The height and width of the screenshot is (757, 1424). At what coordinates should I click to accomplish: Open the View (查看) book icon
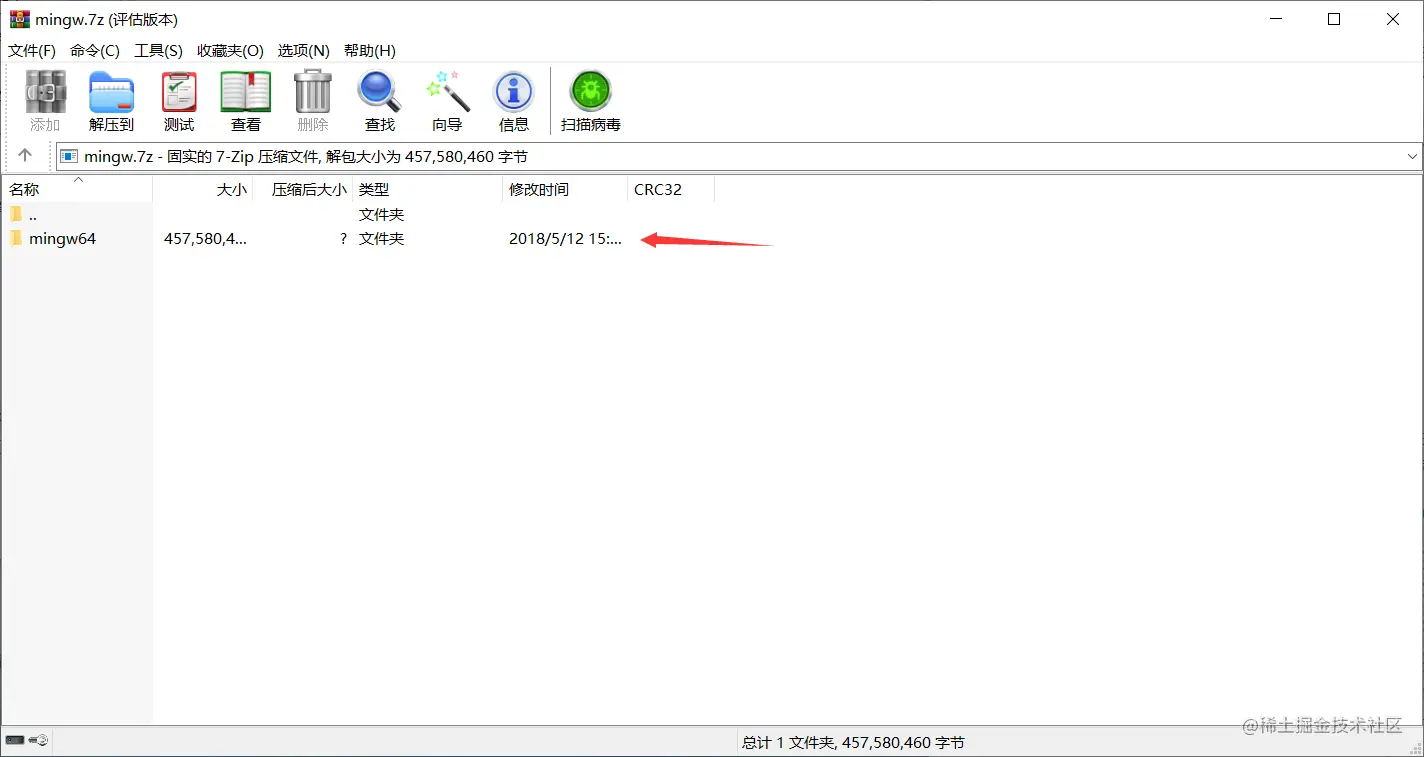click(246, 100)
